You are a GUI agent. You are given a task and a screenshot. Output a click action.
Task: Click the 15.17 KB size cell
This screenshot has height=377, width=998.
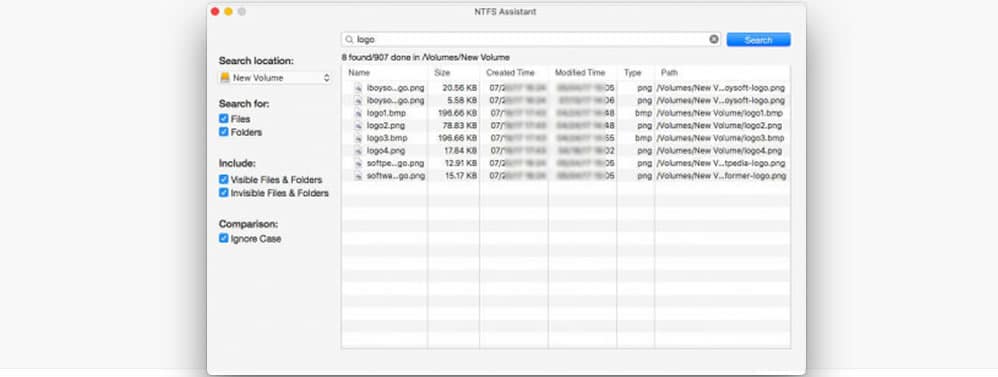tap(460, 175)
